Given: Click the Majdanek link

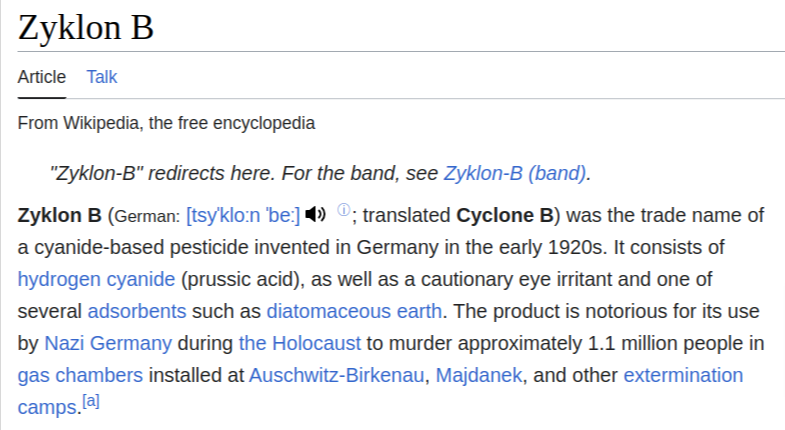Looking at the screenshot, I should [x=480, y=375].
